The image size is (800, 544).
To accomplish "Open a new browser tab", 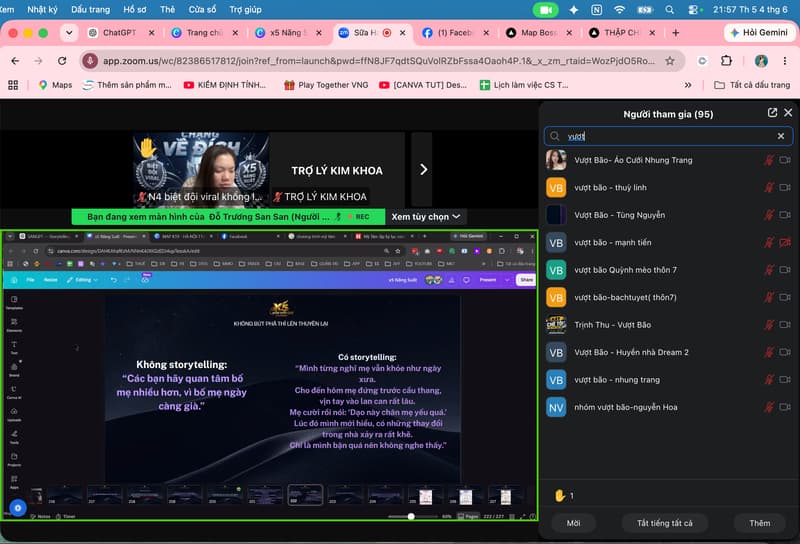I will pos(676,33).
